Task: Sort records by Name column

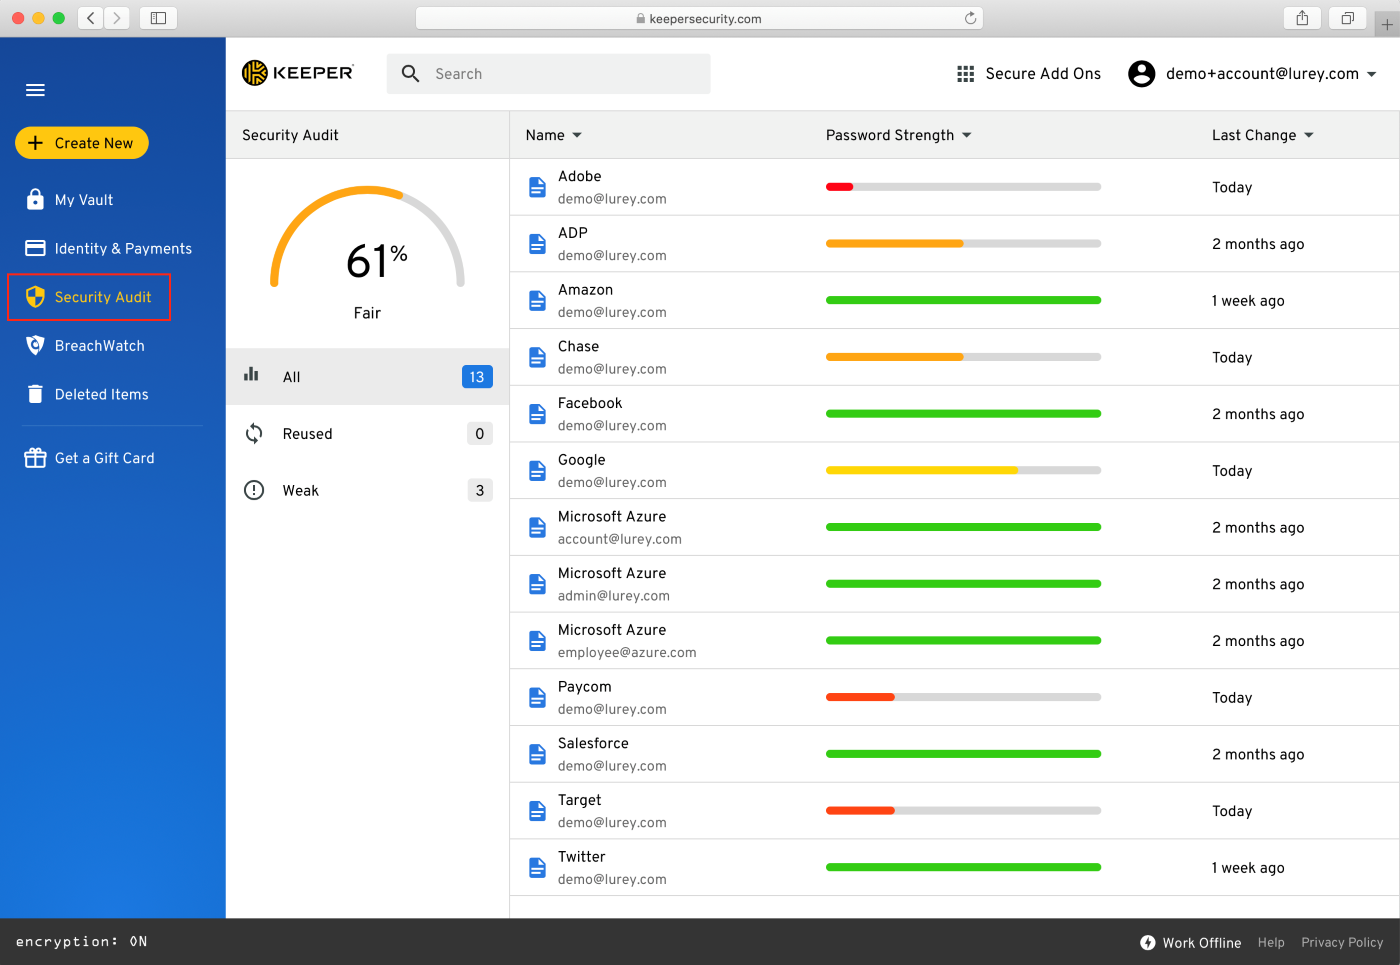Action: point(554,135)
